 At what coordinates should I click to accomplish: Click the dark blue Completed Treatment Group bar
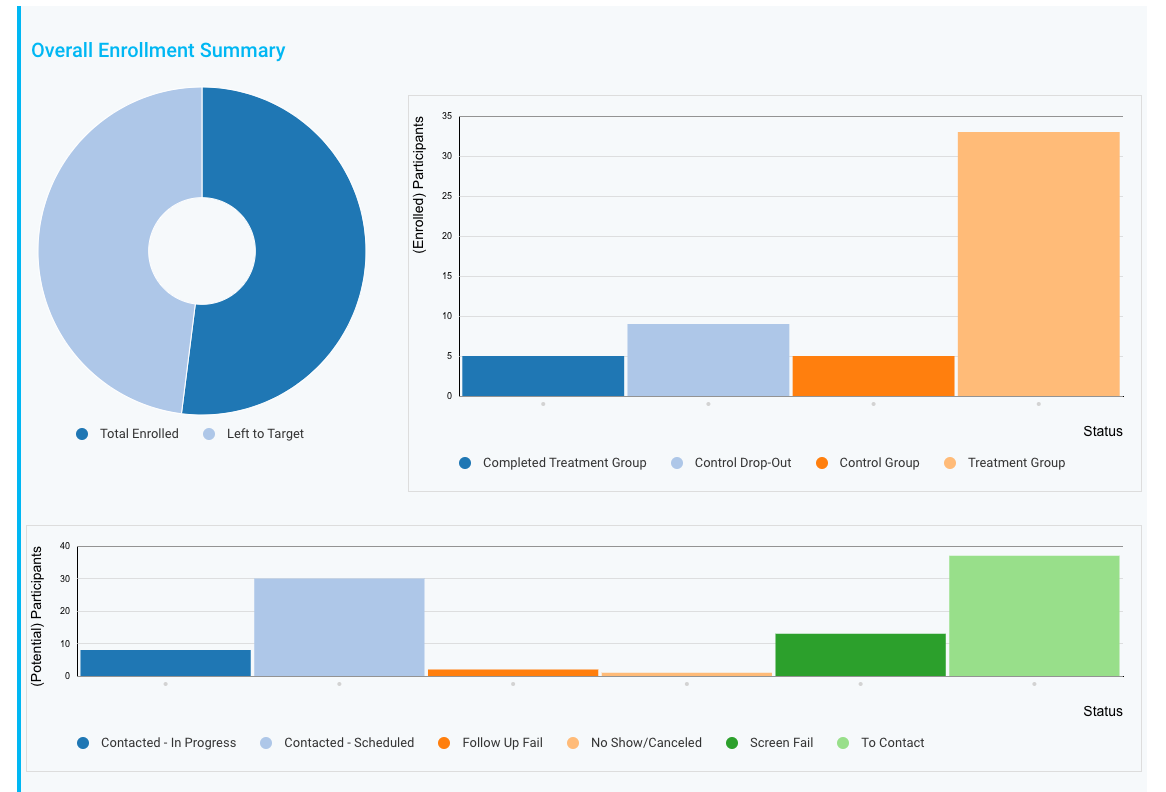pyautogui.click(x=543, y=376)
